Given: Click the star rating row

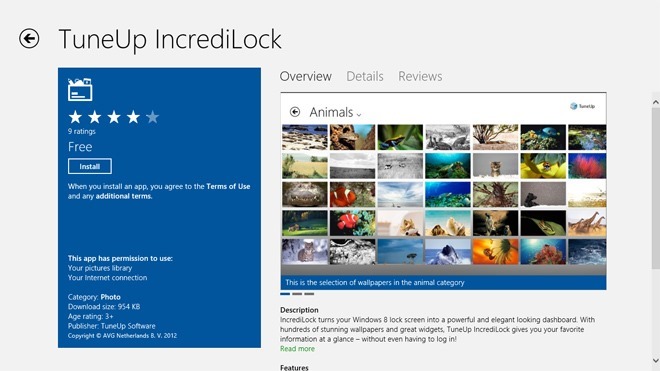Looking at the screenshot, I should click(114, 117).
